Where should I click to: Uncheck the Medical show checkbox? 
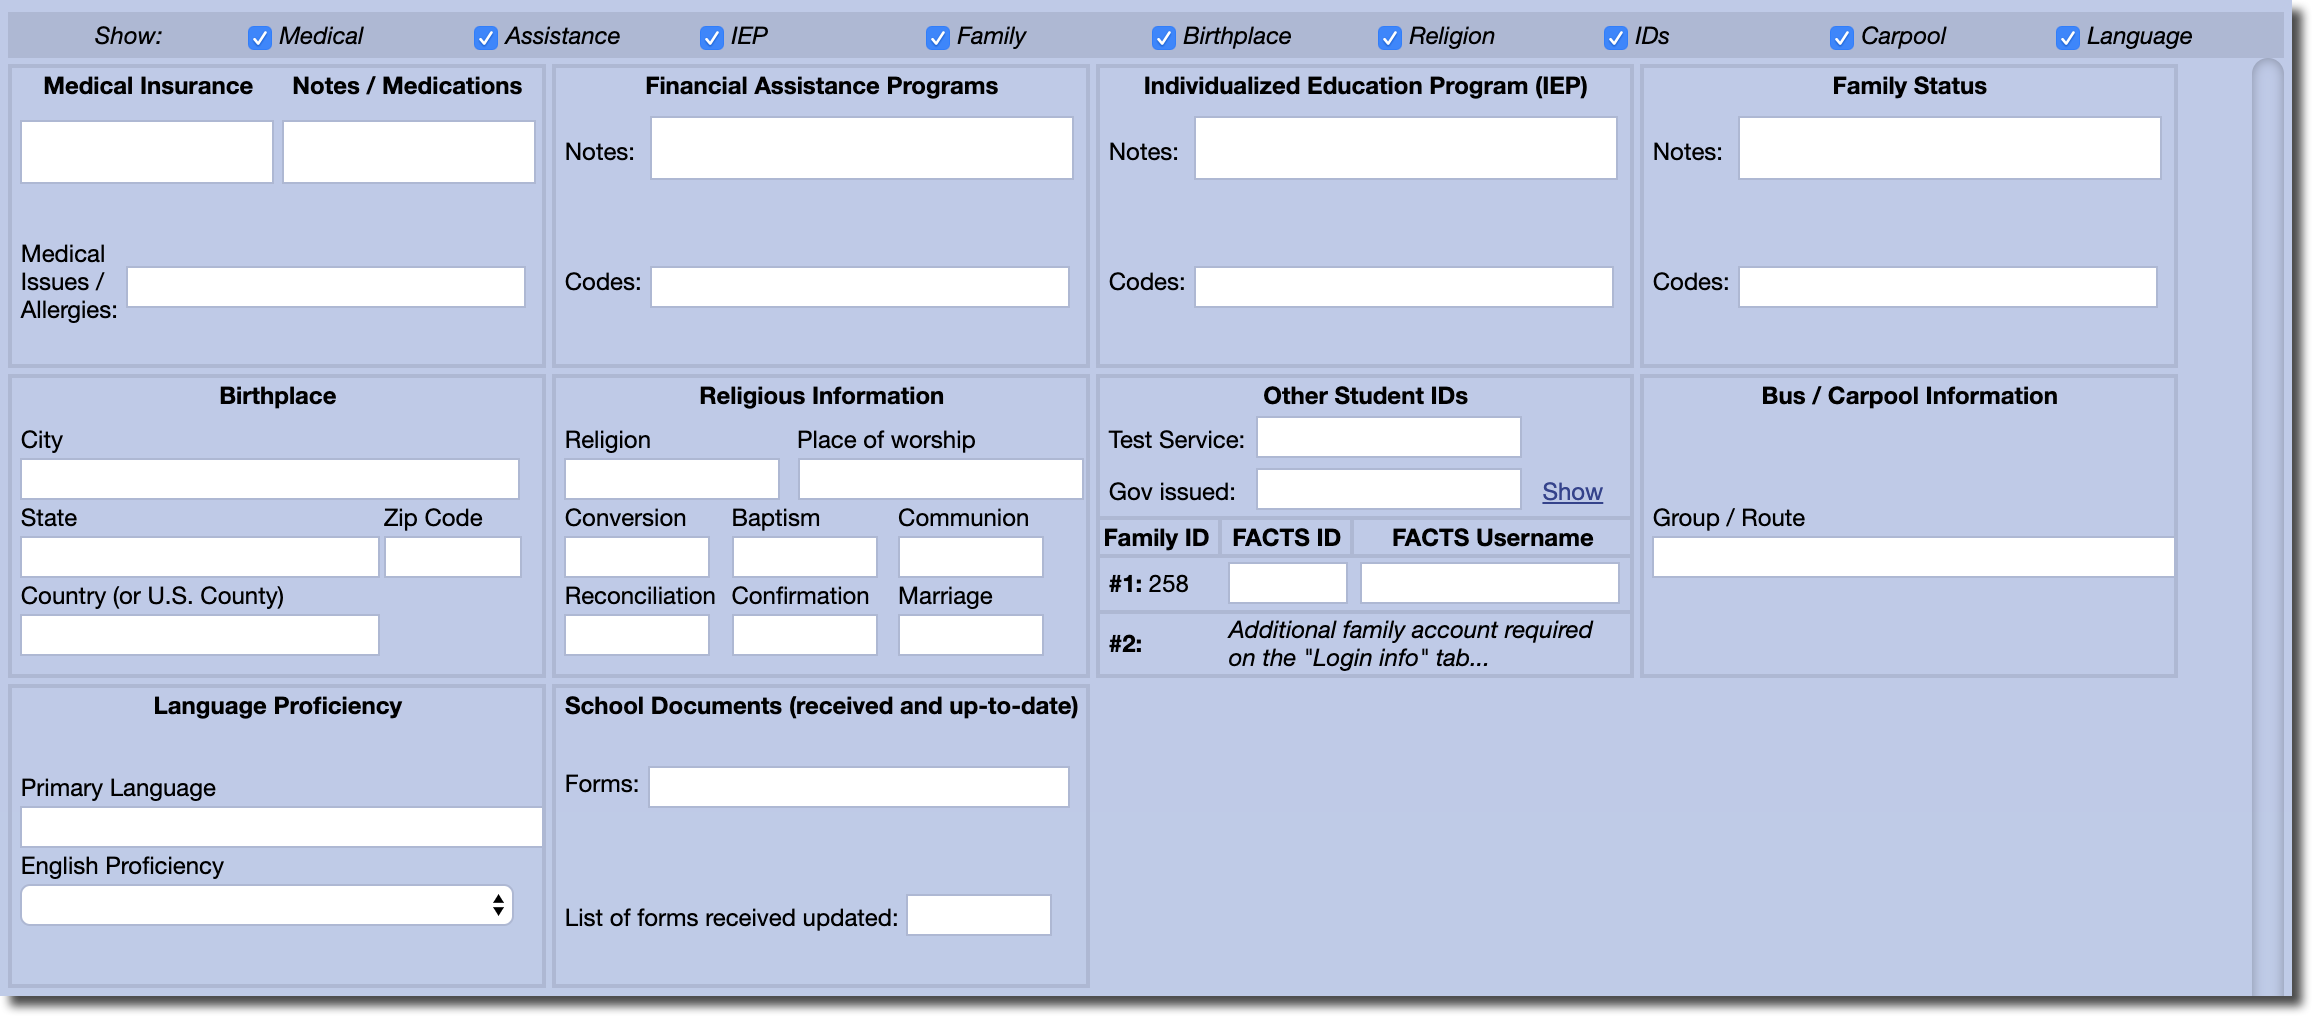pos(259,38)
